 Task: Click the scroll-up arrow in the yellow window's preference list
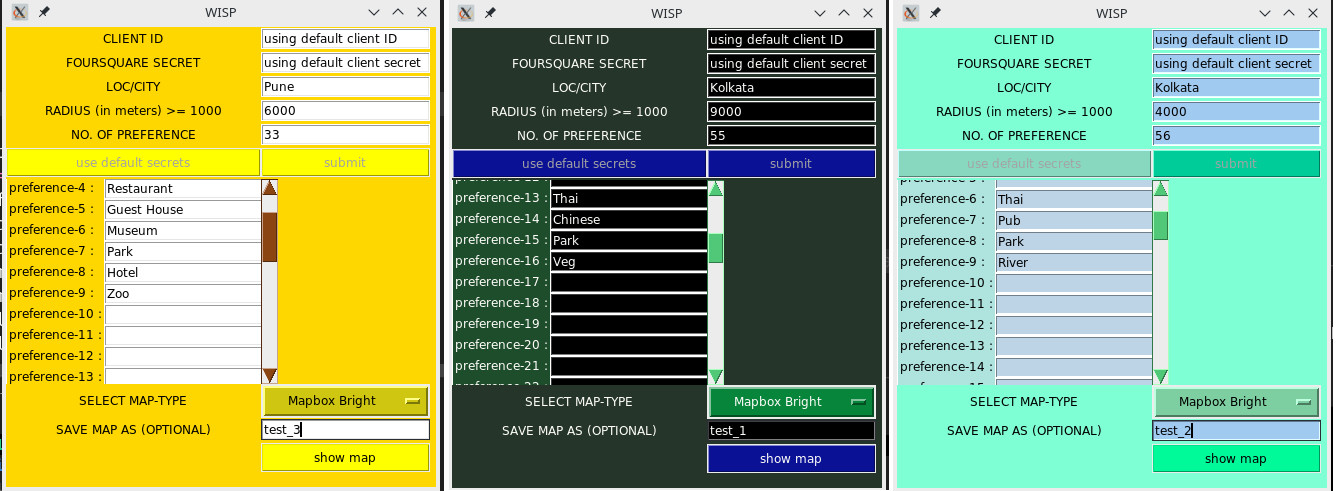click(270, 188)
